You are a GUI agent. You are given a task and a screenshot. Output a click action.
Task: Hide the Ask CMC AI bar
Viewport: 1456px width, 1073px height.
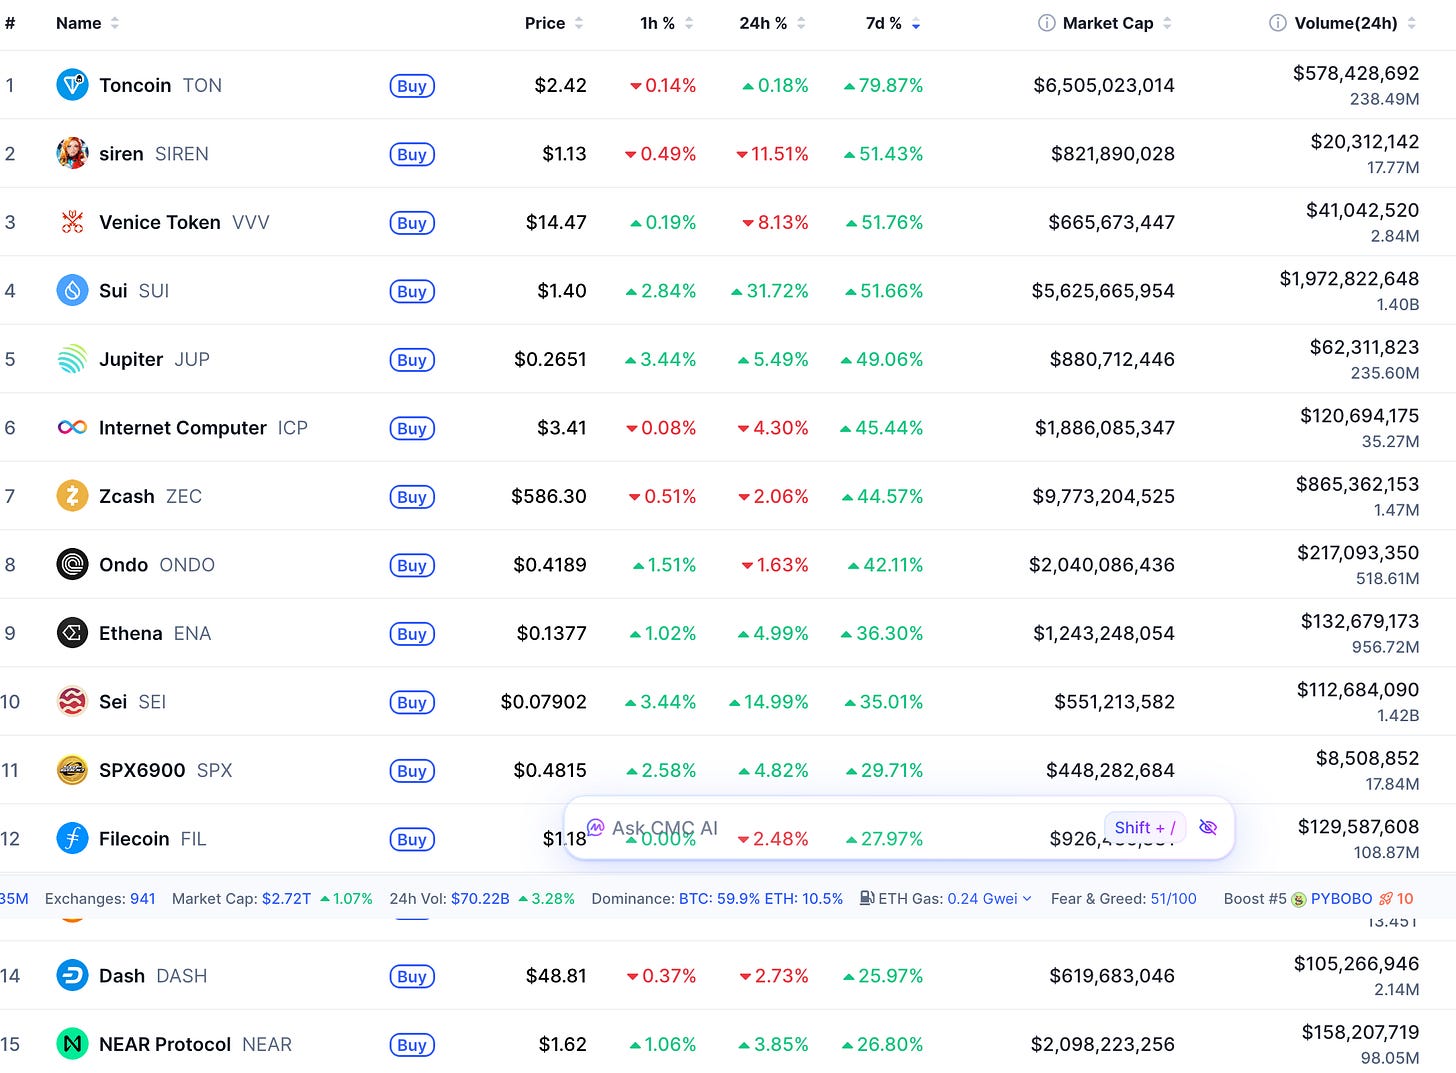point(1208,827)
